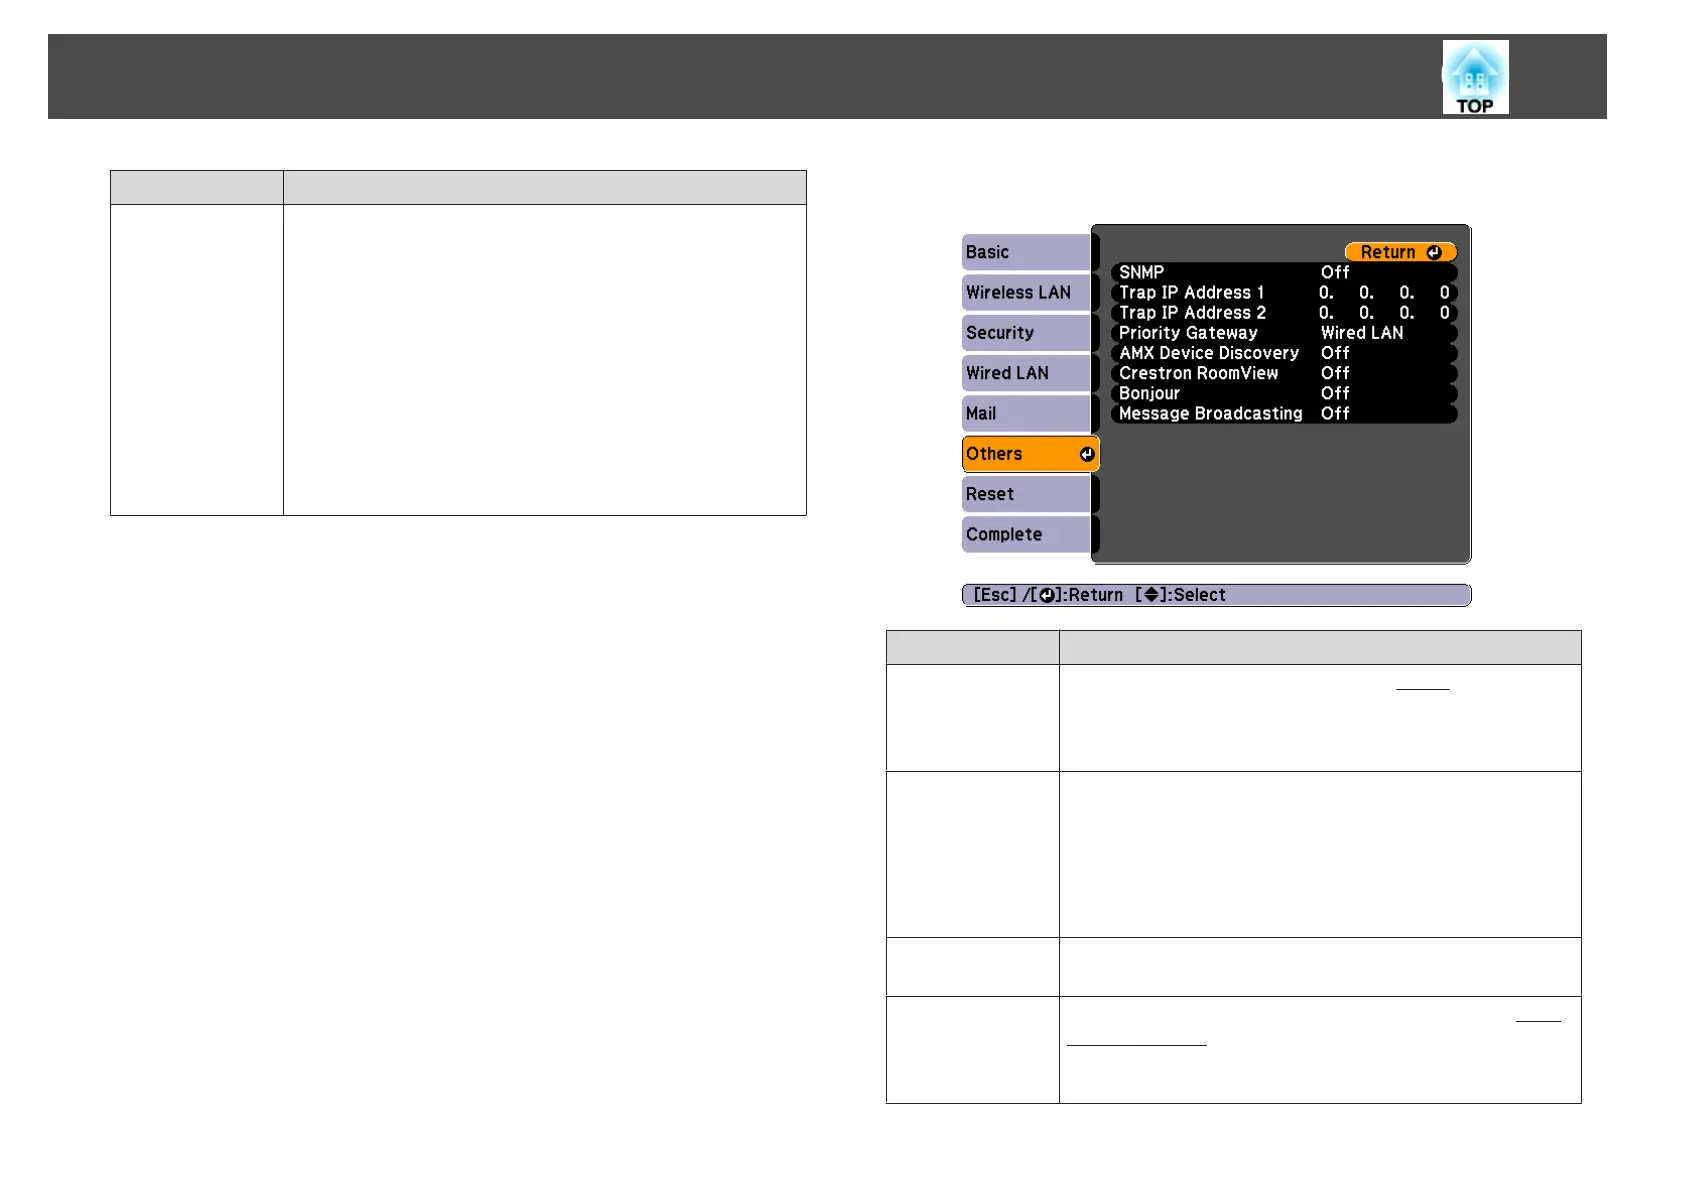Screen dimensions: 1684x1190
Task: Click the Off value for Message Broadcasting
Action: (x=1335, y=413)
